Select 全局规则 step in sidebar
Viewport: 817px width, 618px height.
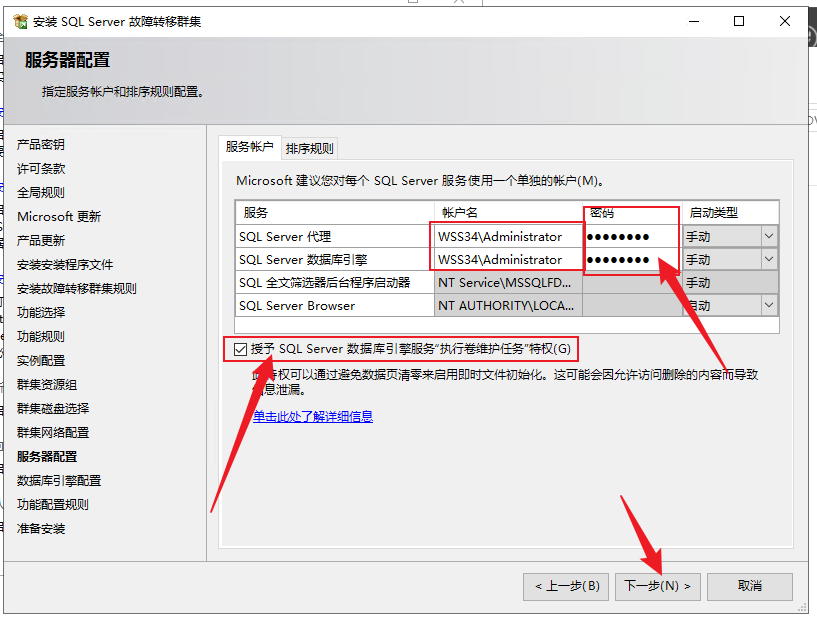click(41, 192)
